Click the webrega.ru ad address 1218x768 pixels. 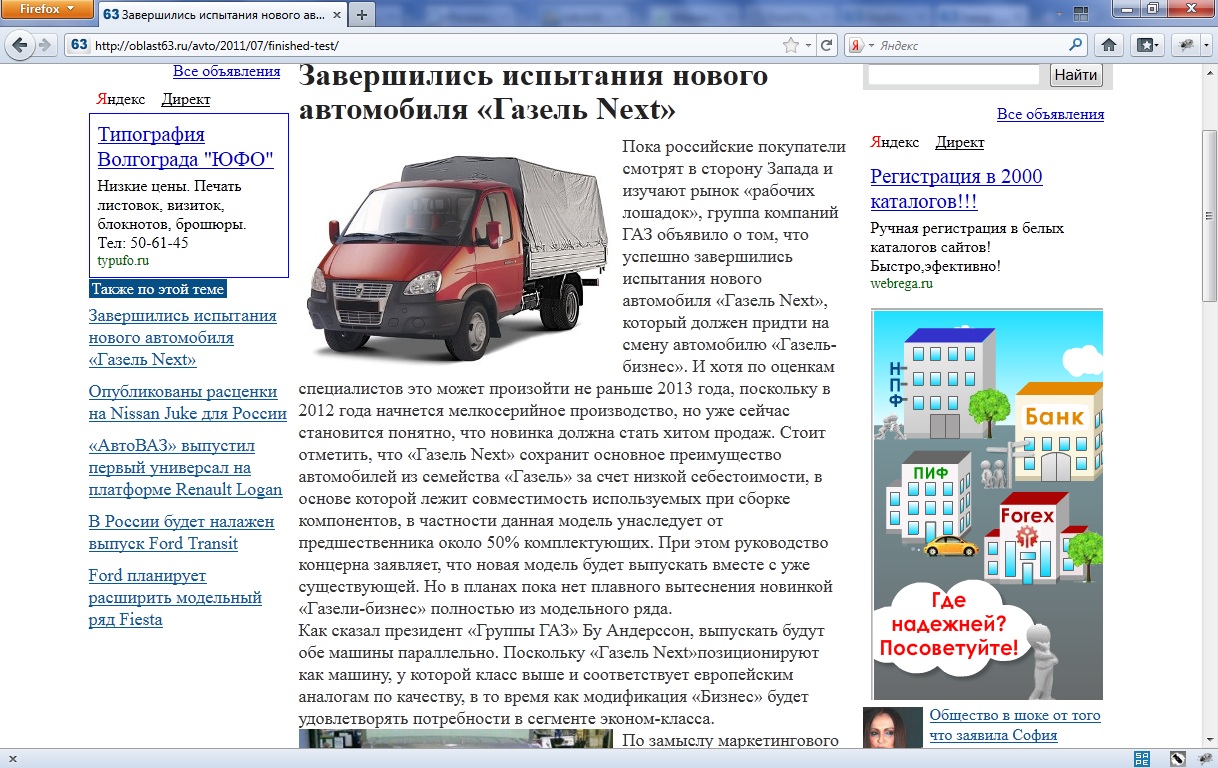click(x=901, y=283)
